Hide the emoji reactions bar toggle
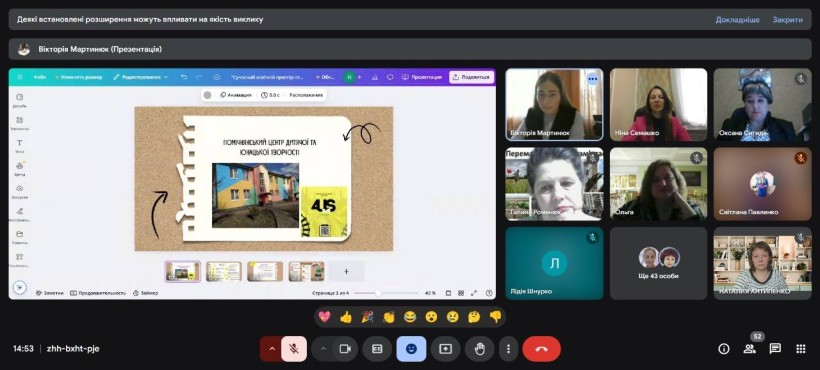This screenshot has height=370, width=820. click(x=411, y=349)
